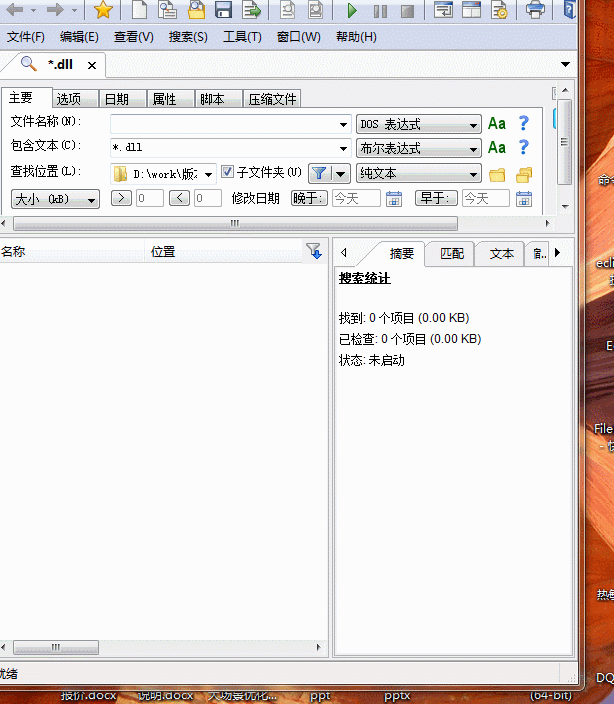Open the 文件名称 field dropdown arrow
This screenshot has width=614, height=704.
[343, 124]
